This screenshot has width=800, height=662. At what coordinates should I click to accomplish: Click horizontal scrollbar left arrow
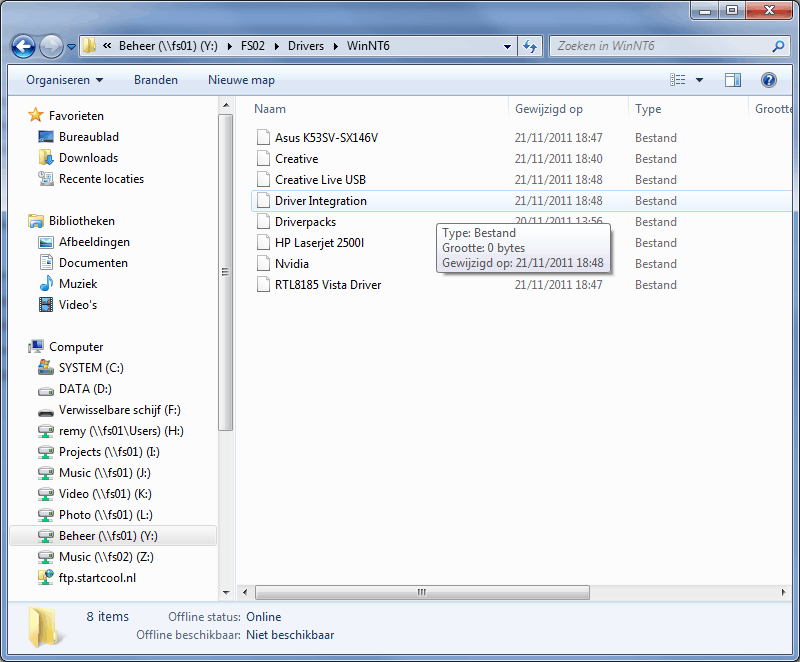click(x=245, y=593)
